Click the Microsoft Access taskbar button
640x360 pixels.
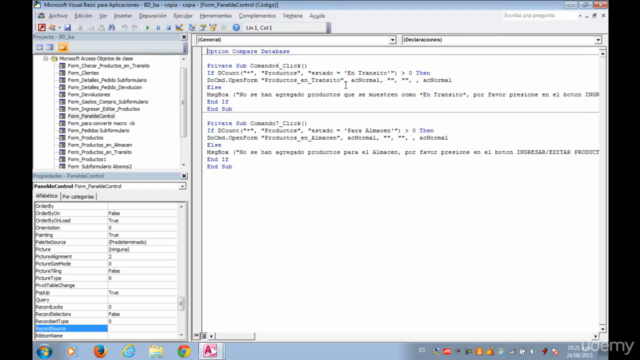point(210,351)
